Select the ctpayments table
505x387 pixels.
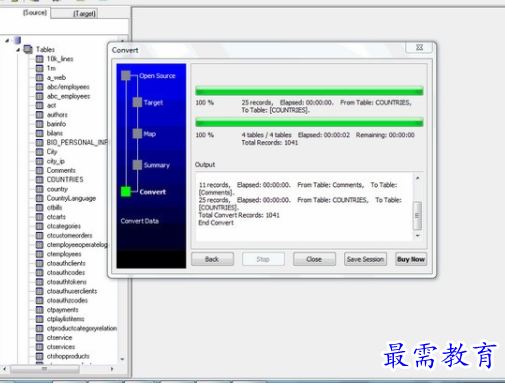[x=62, y=310]
